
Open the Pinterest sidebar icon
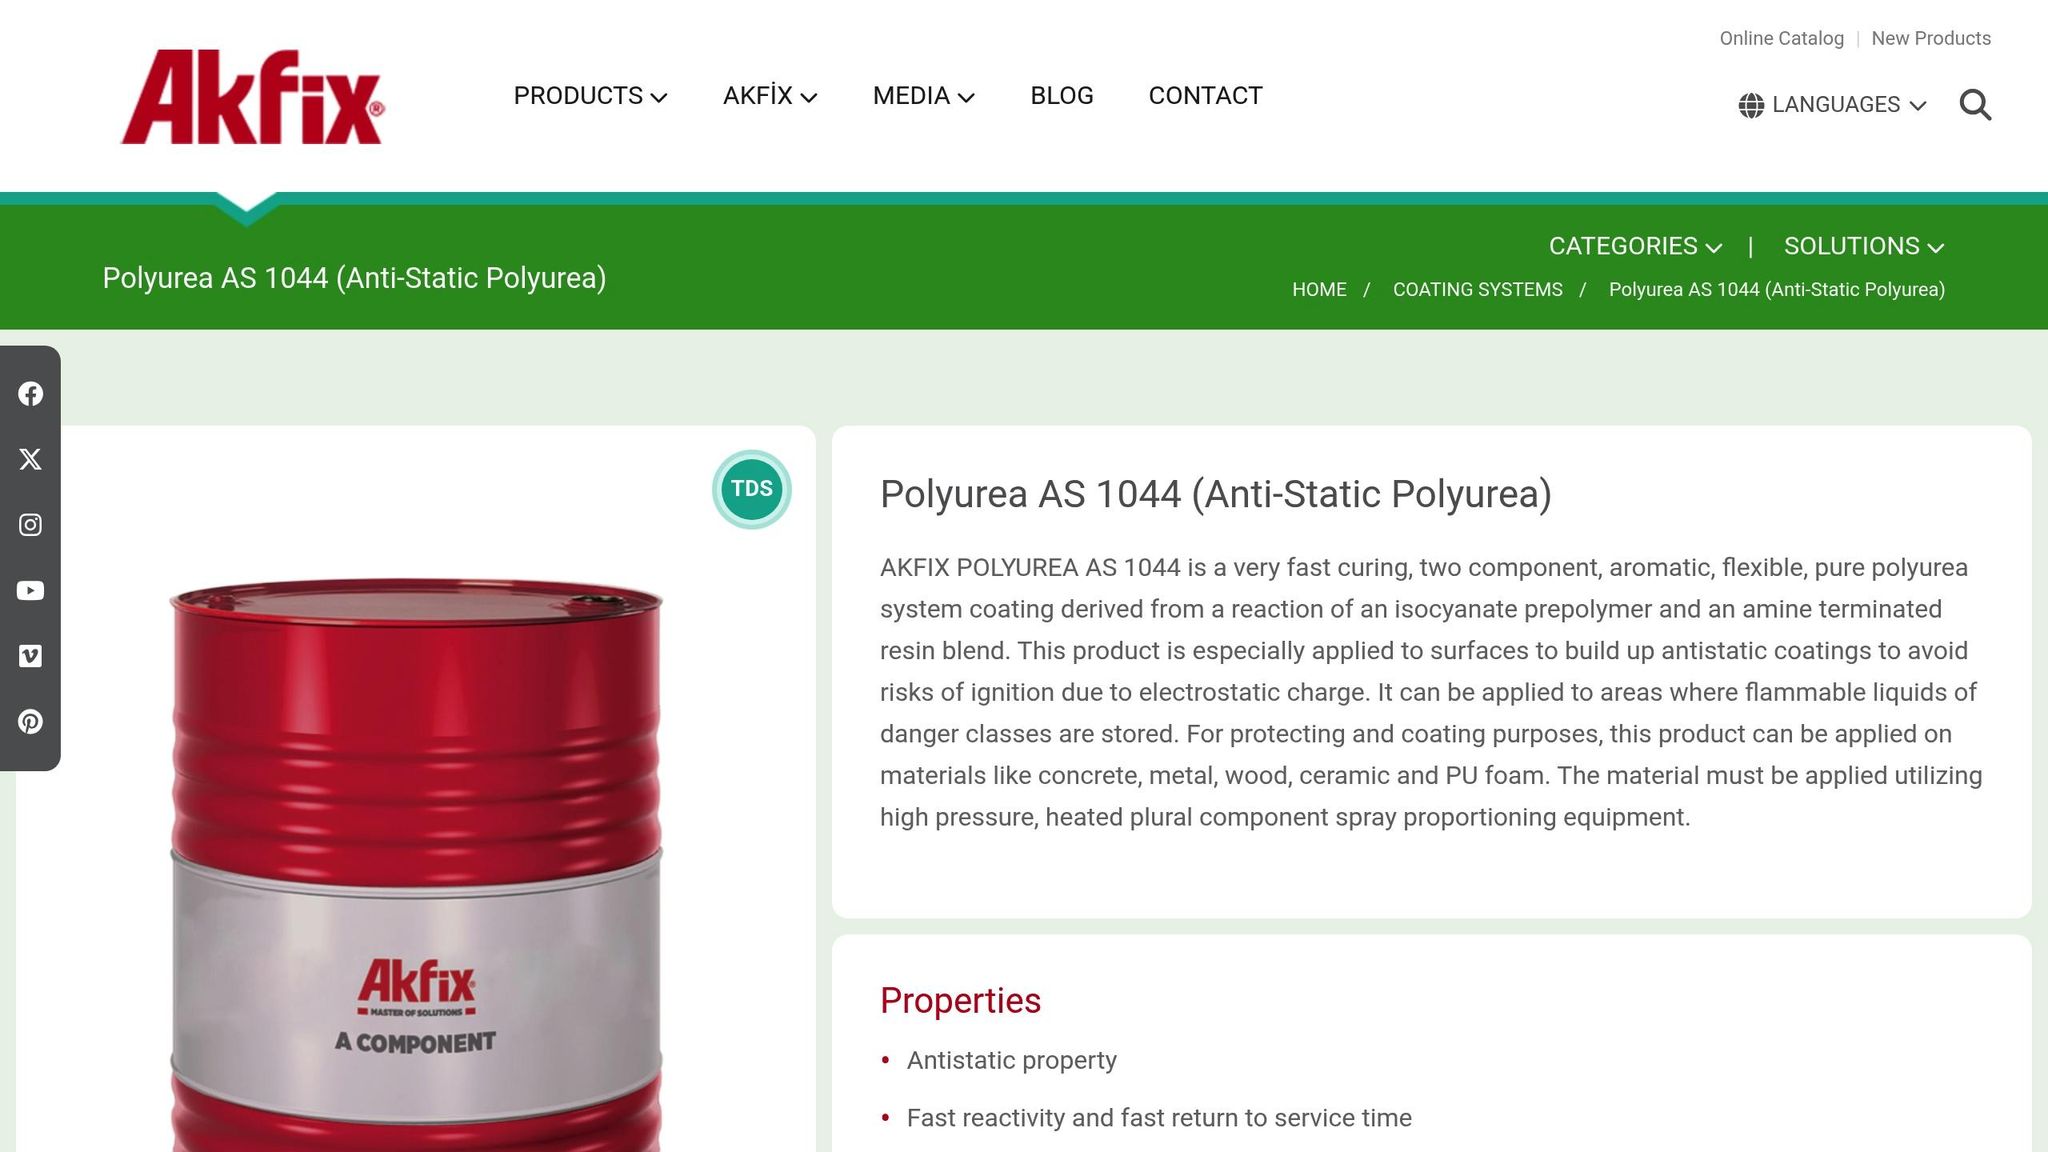[x=30, y=722]
